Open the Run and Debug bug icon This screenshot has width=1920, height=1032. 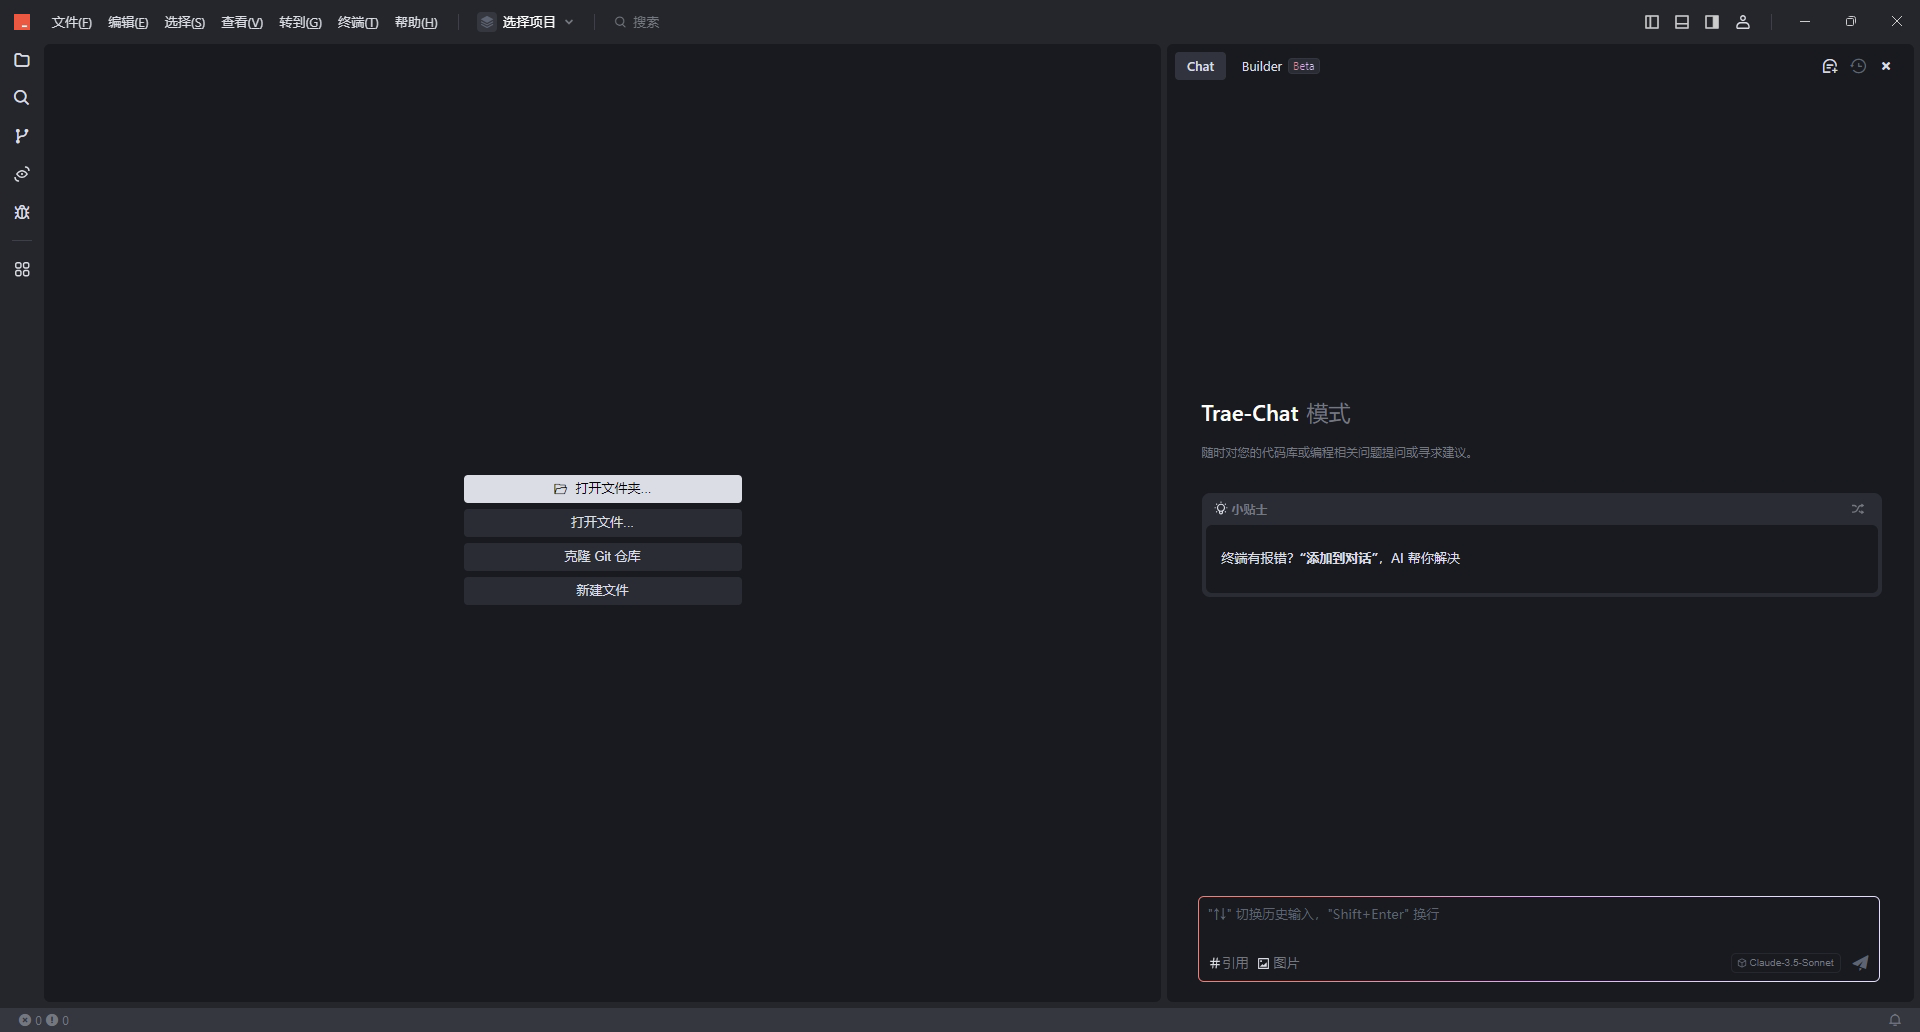pos(22,212)
